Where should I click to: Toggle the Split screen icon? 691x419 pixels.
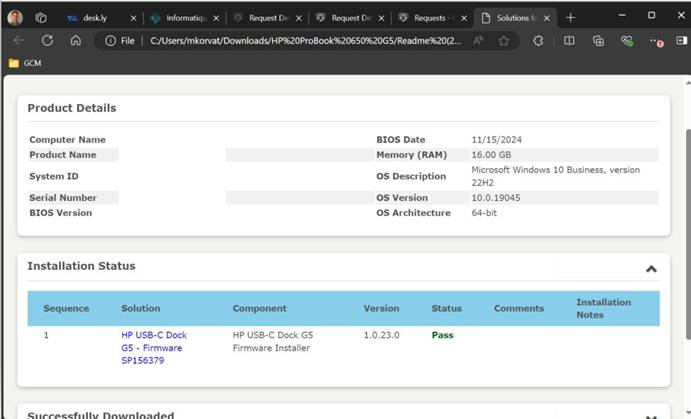pyautogui.click(x=569, y=41)
